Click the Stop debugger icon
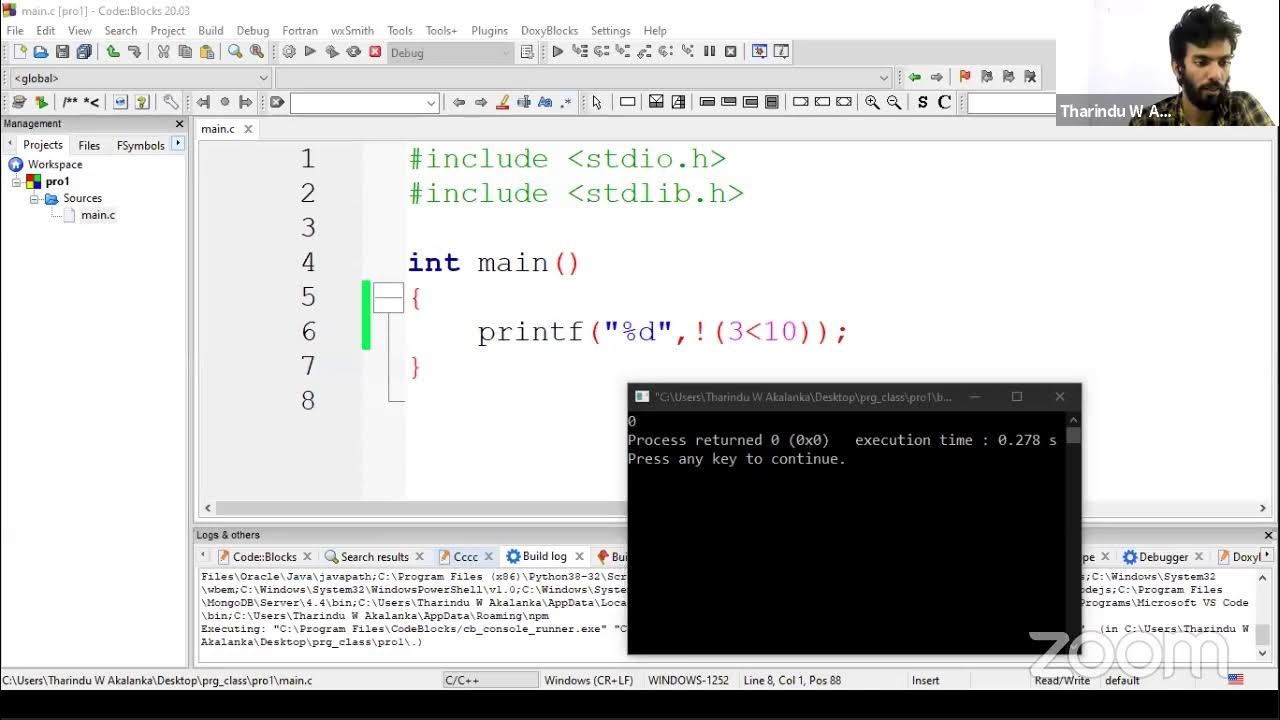 (731, 52)
